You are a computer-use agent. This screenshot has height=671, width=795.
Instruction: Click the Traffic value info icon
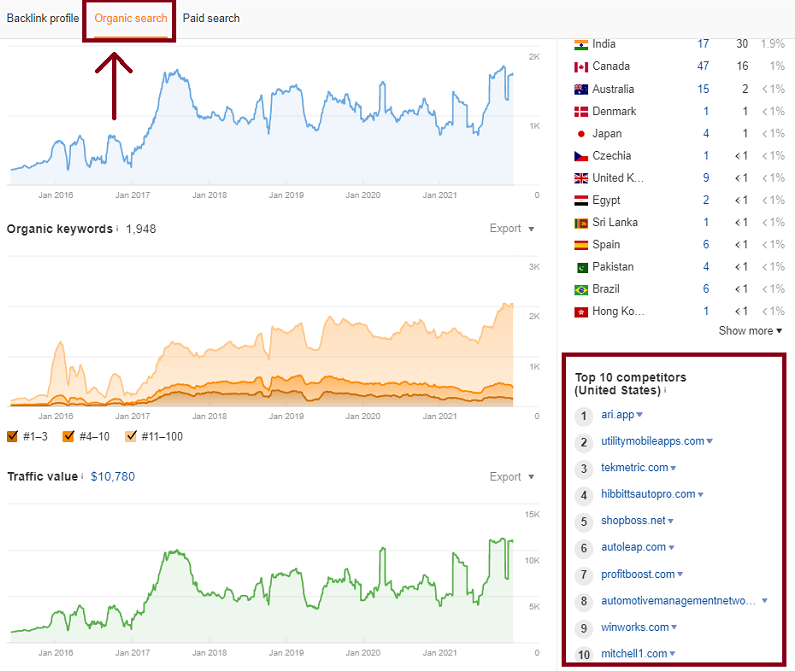(x=82, y=476)
